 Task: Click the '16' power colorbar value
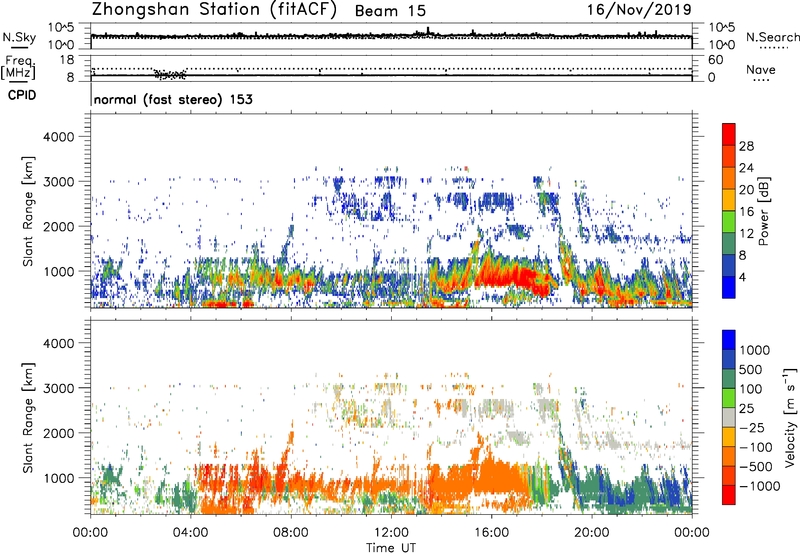(x=746, y=212)
